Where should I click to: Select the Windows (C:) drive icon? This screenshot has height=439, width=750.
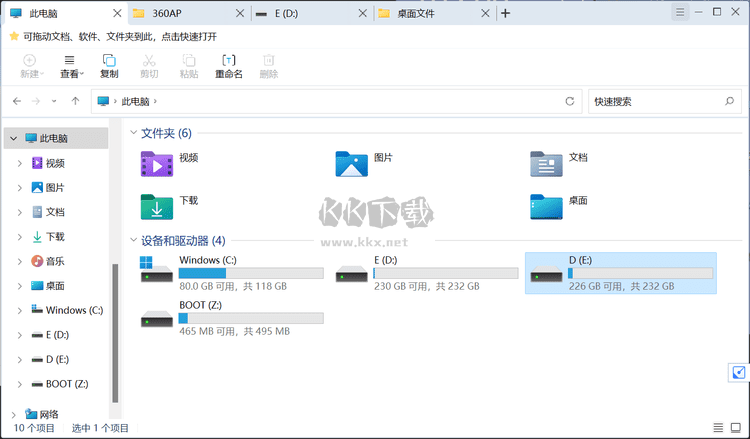[x=156, y=270]
